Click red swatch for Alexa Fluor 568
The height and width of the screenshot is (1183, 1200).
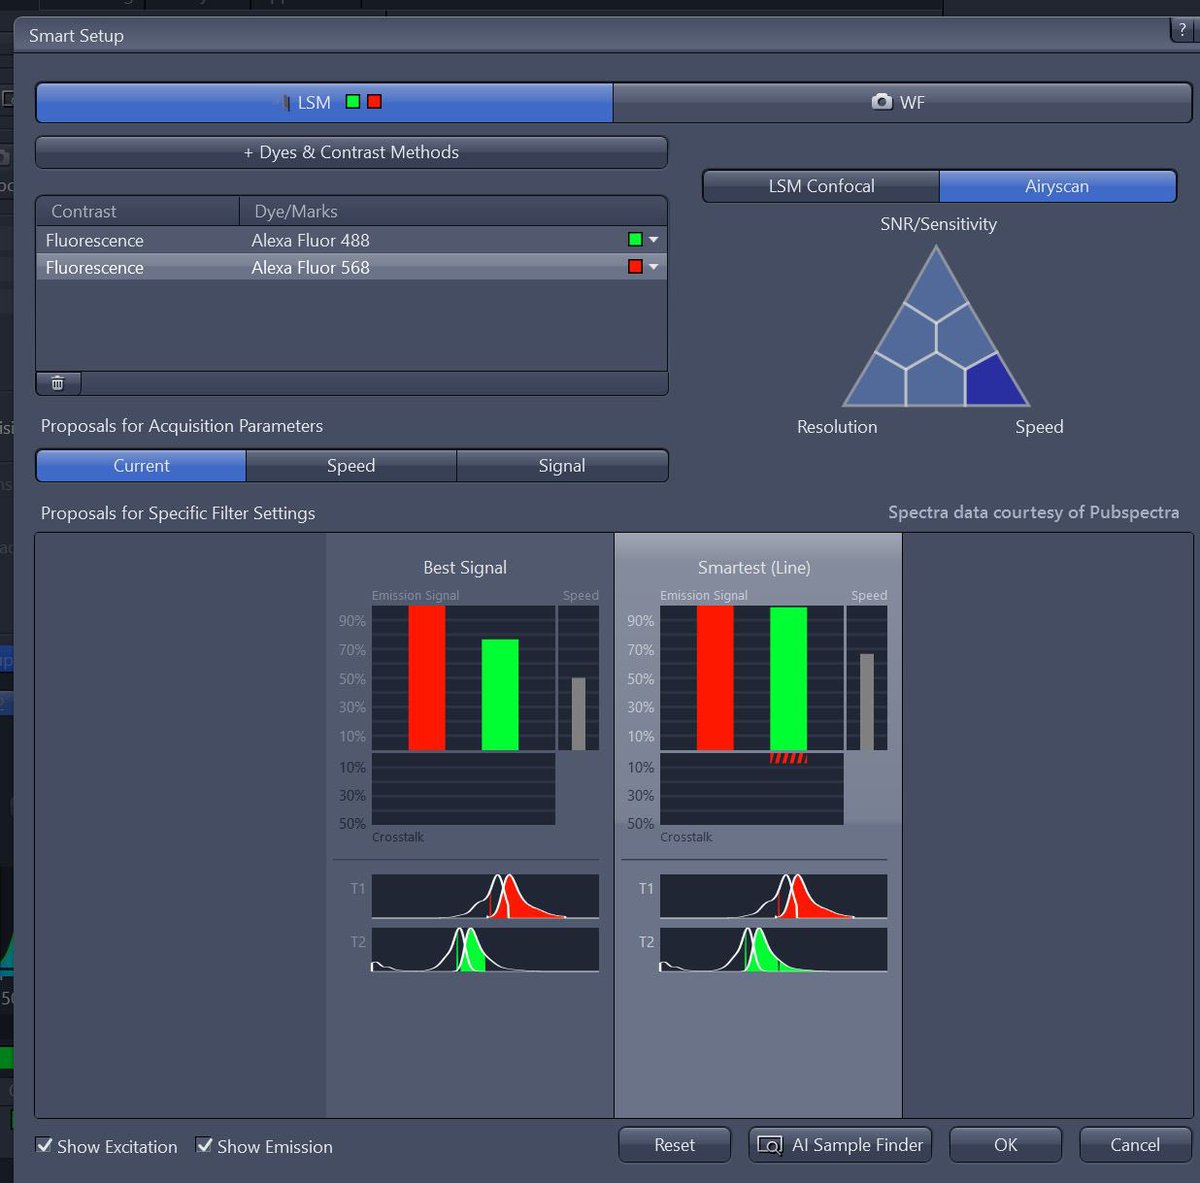point(634,267)
